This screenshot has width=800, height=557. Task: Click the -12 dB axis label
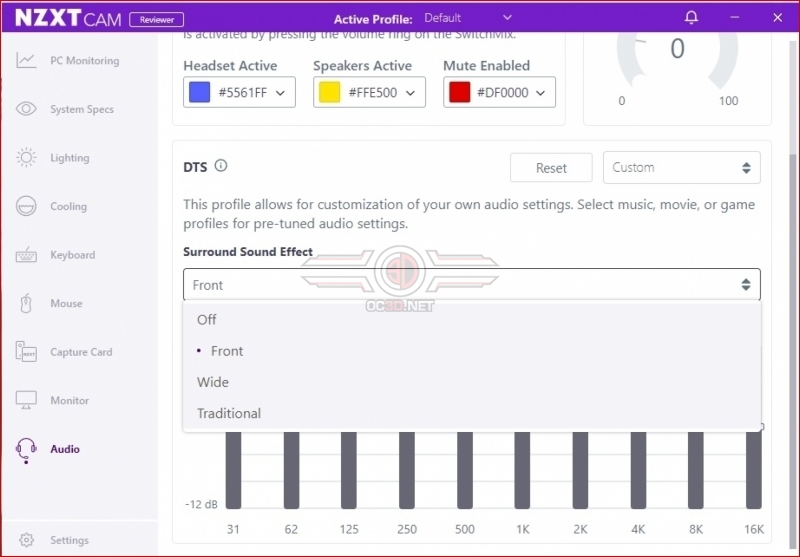click(201, 504)
